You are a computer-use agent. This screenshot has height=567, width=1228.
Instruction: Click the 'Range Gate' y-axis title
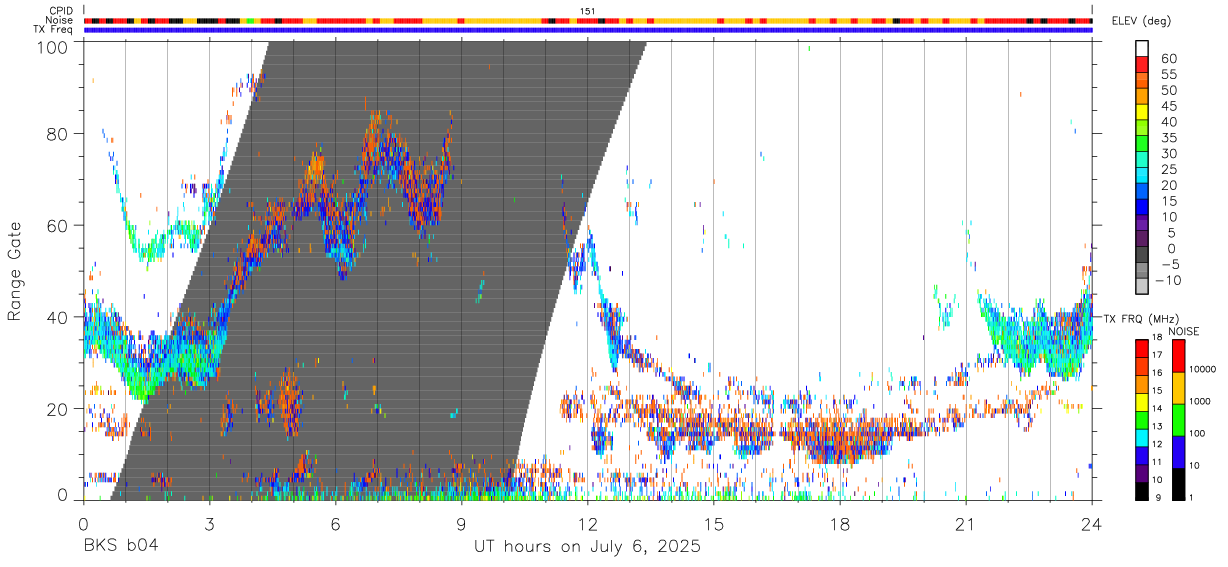tap(15, 271)
